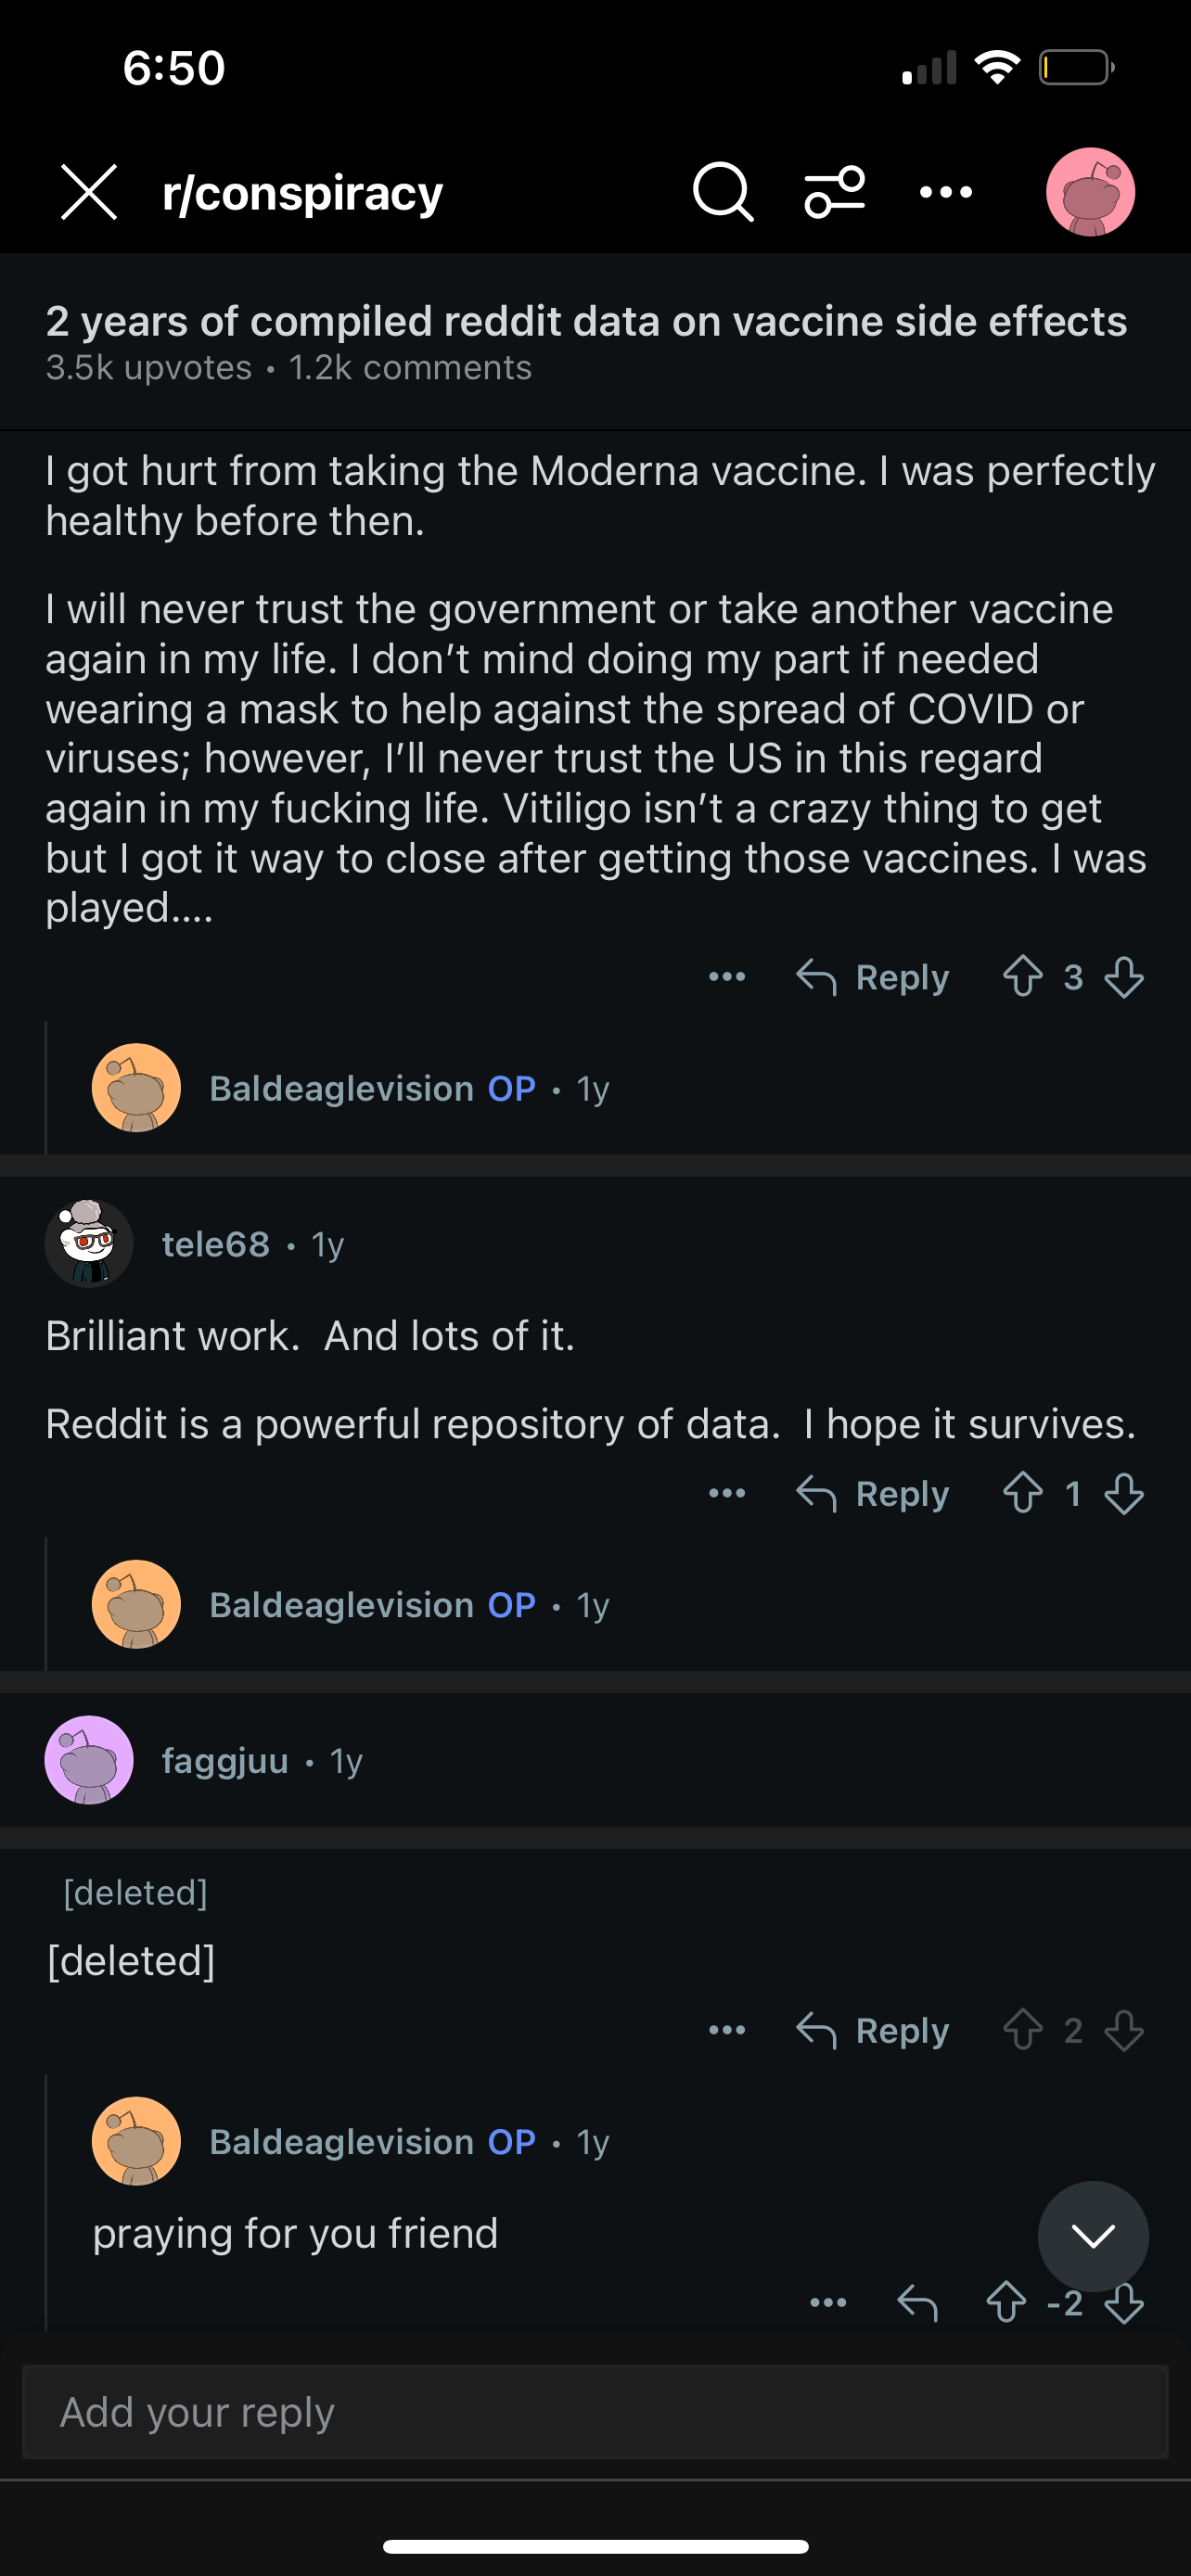The width and height of the screenshot is (1191, 2576).
Task: Open the post overflow menu in header
Action: pyautogui.click(x=945, y=192)
